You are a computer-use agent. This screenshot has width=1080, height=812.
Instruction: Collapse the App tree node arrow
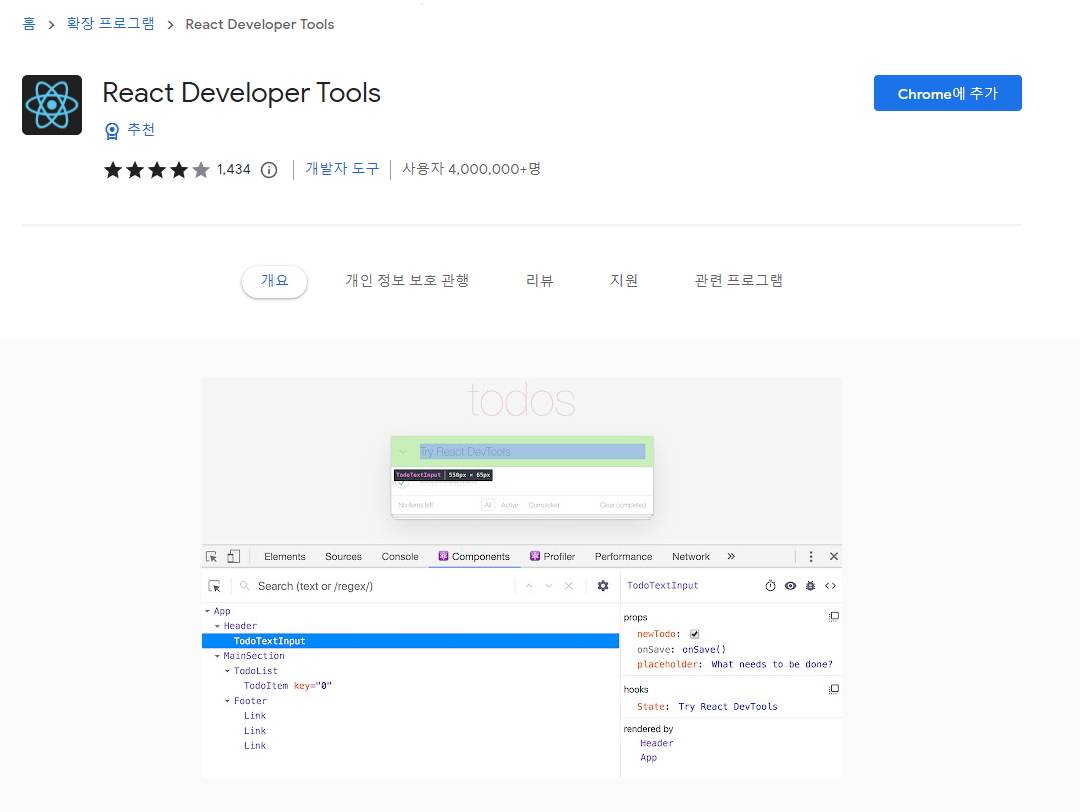(x=207, y=612)
